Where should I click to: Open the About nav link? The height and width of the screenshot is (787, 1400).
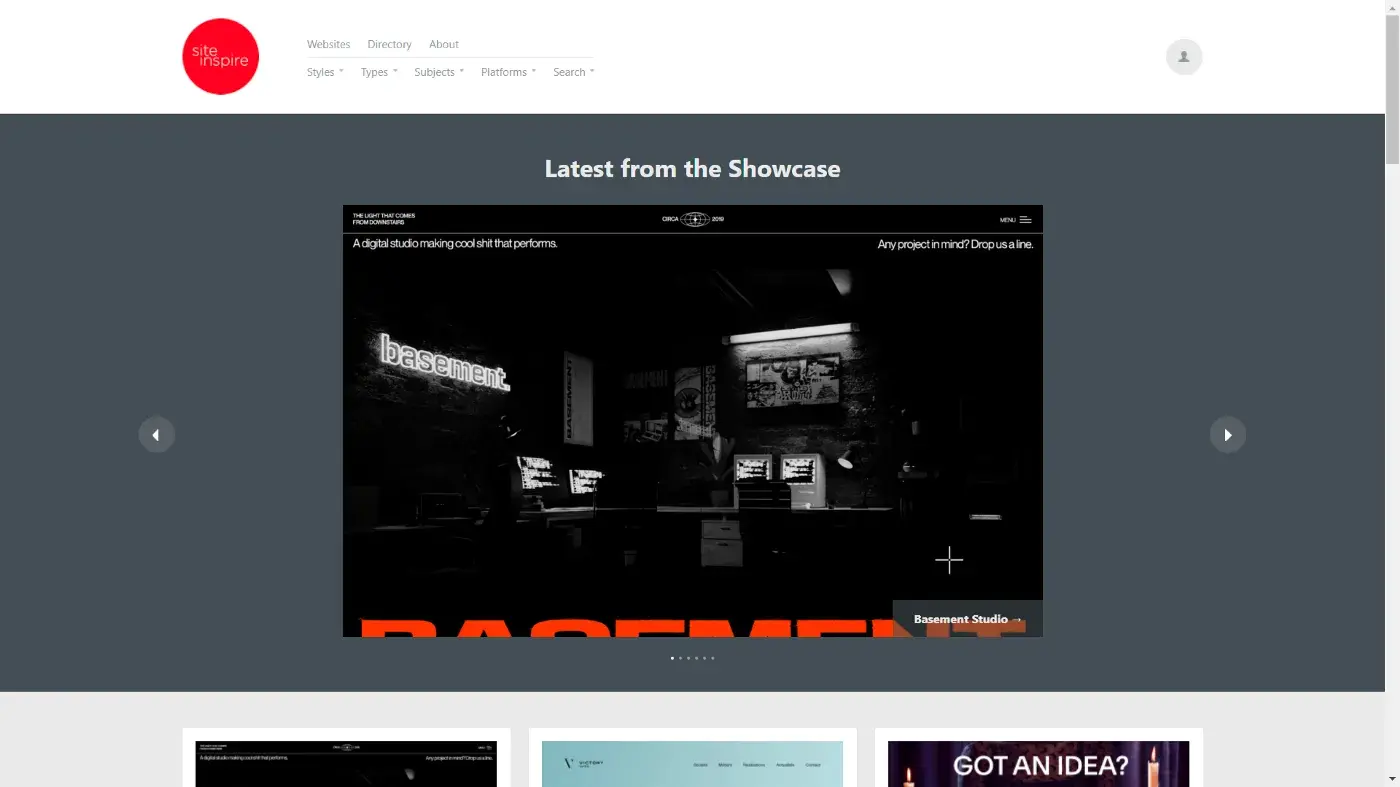click(x=444, y=44)
